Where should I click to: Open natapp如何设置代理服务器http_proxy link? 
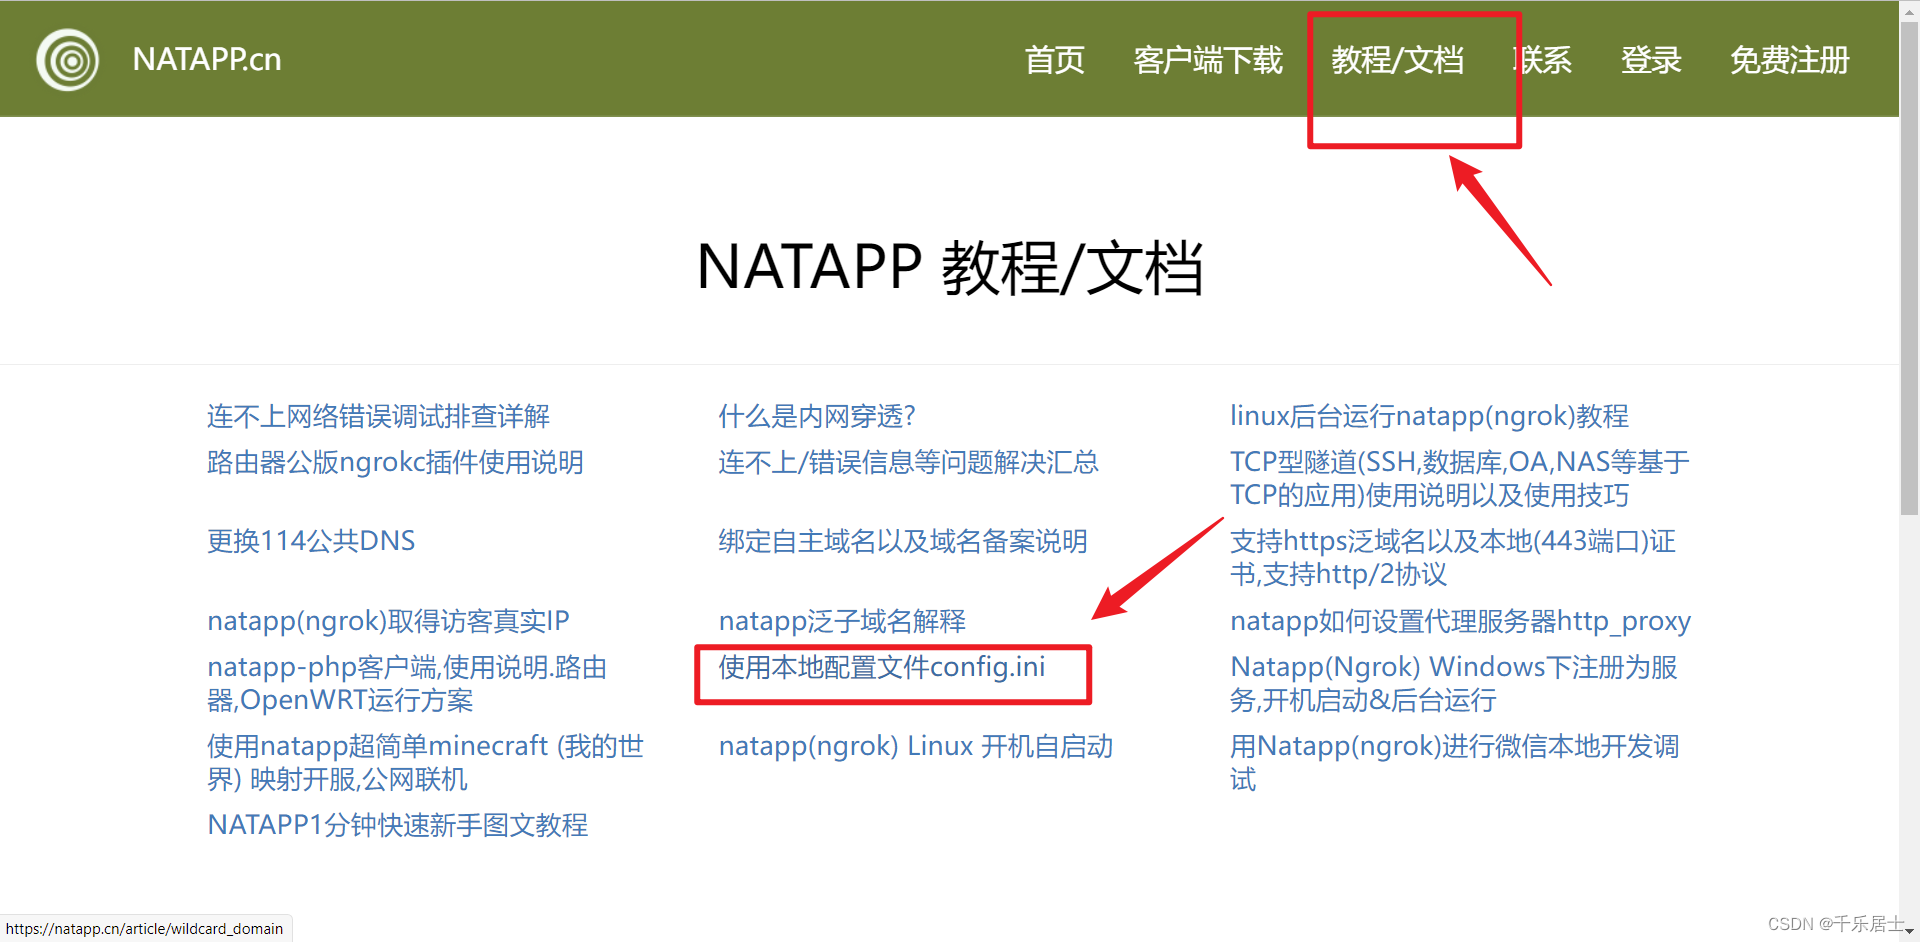(1460, 621)
